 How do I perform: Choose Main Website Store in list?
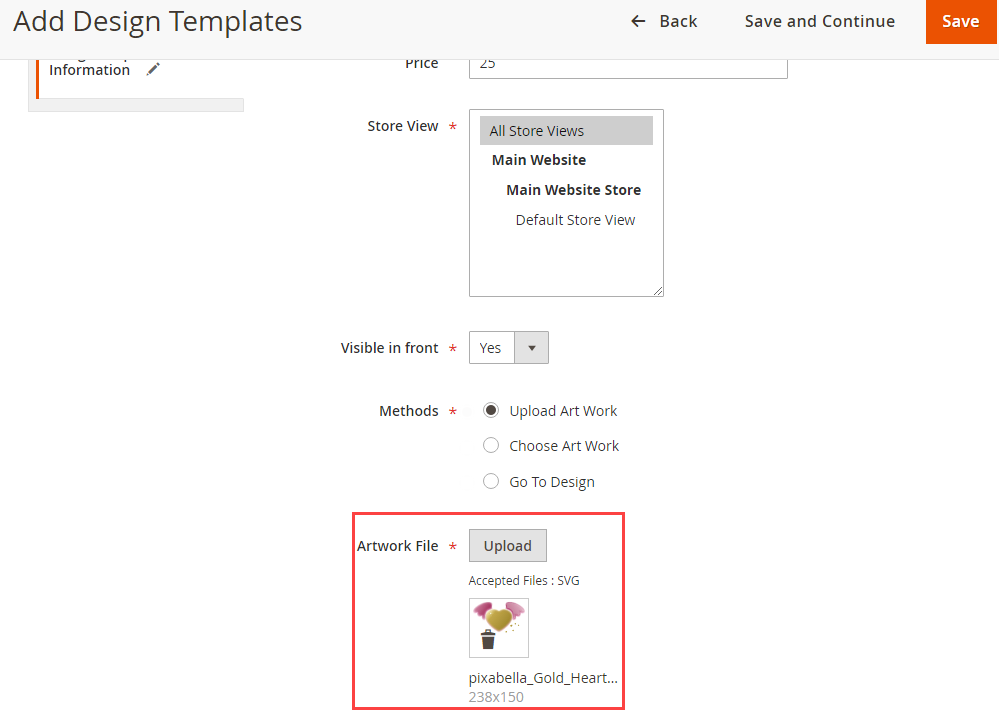(573, 190)
